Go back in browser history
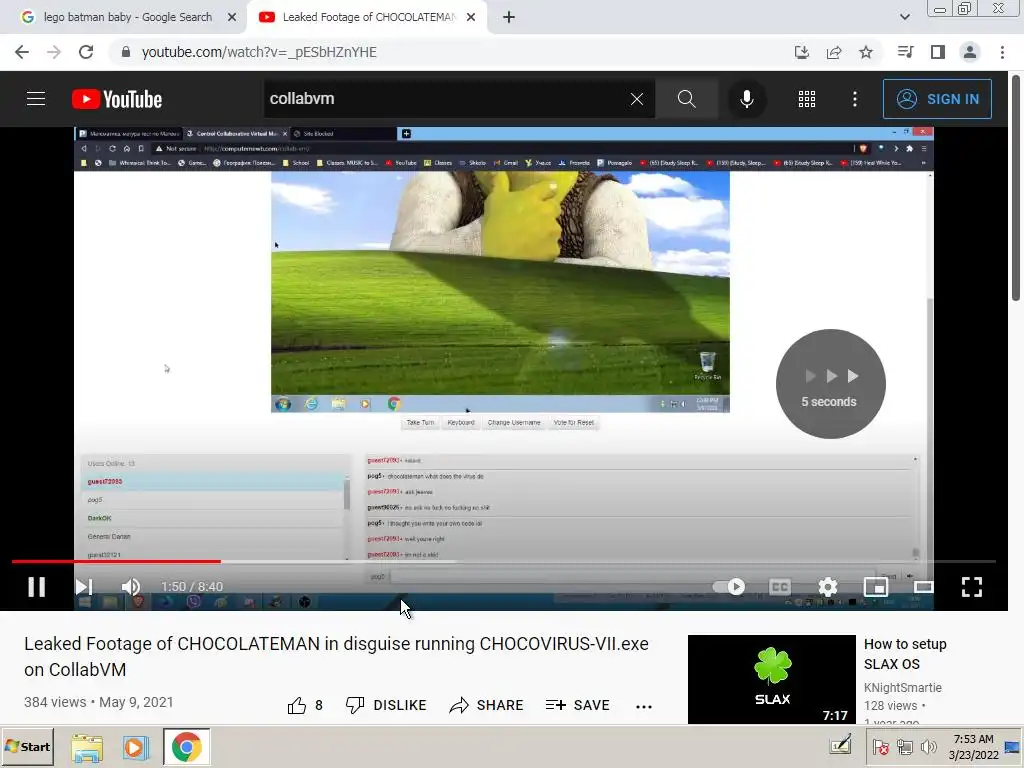 22,52
